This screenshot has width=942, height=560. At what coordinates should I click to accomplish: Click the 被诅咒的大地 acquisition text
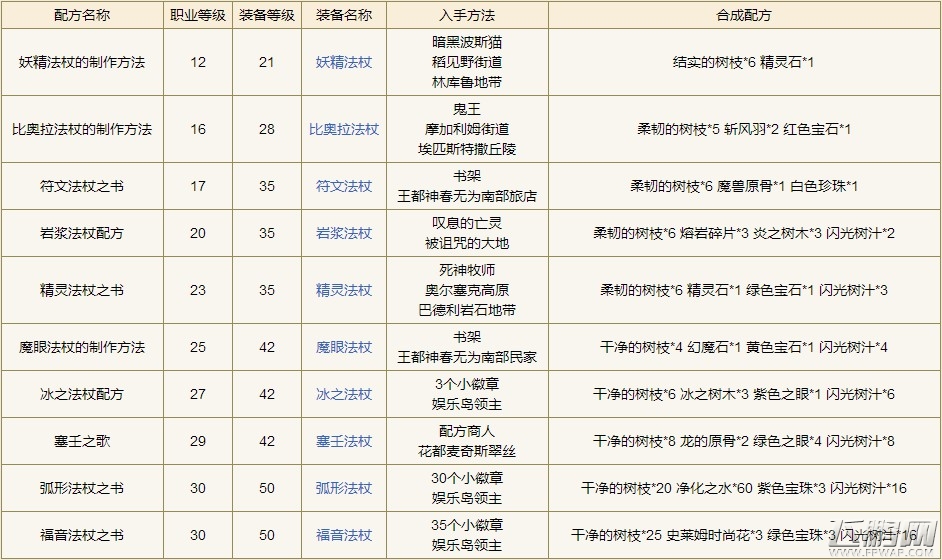pos(467,243)
